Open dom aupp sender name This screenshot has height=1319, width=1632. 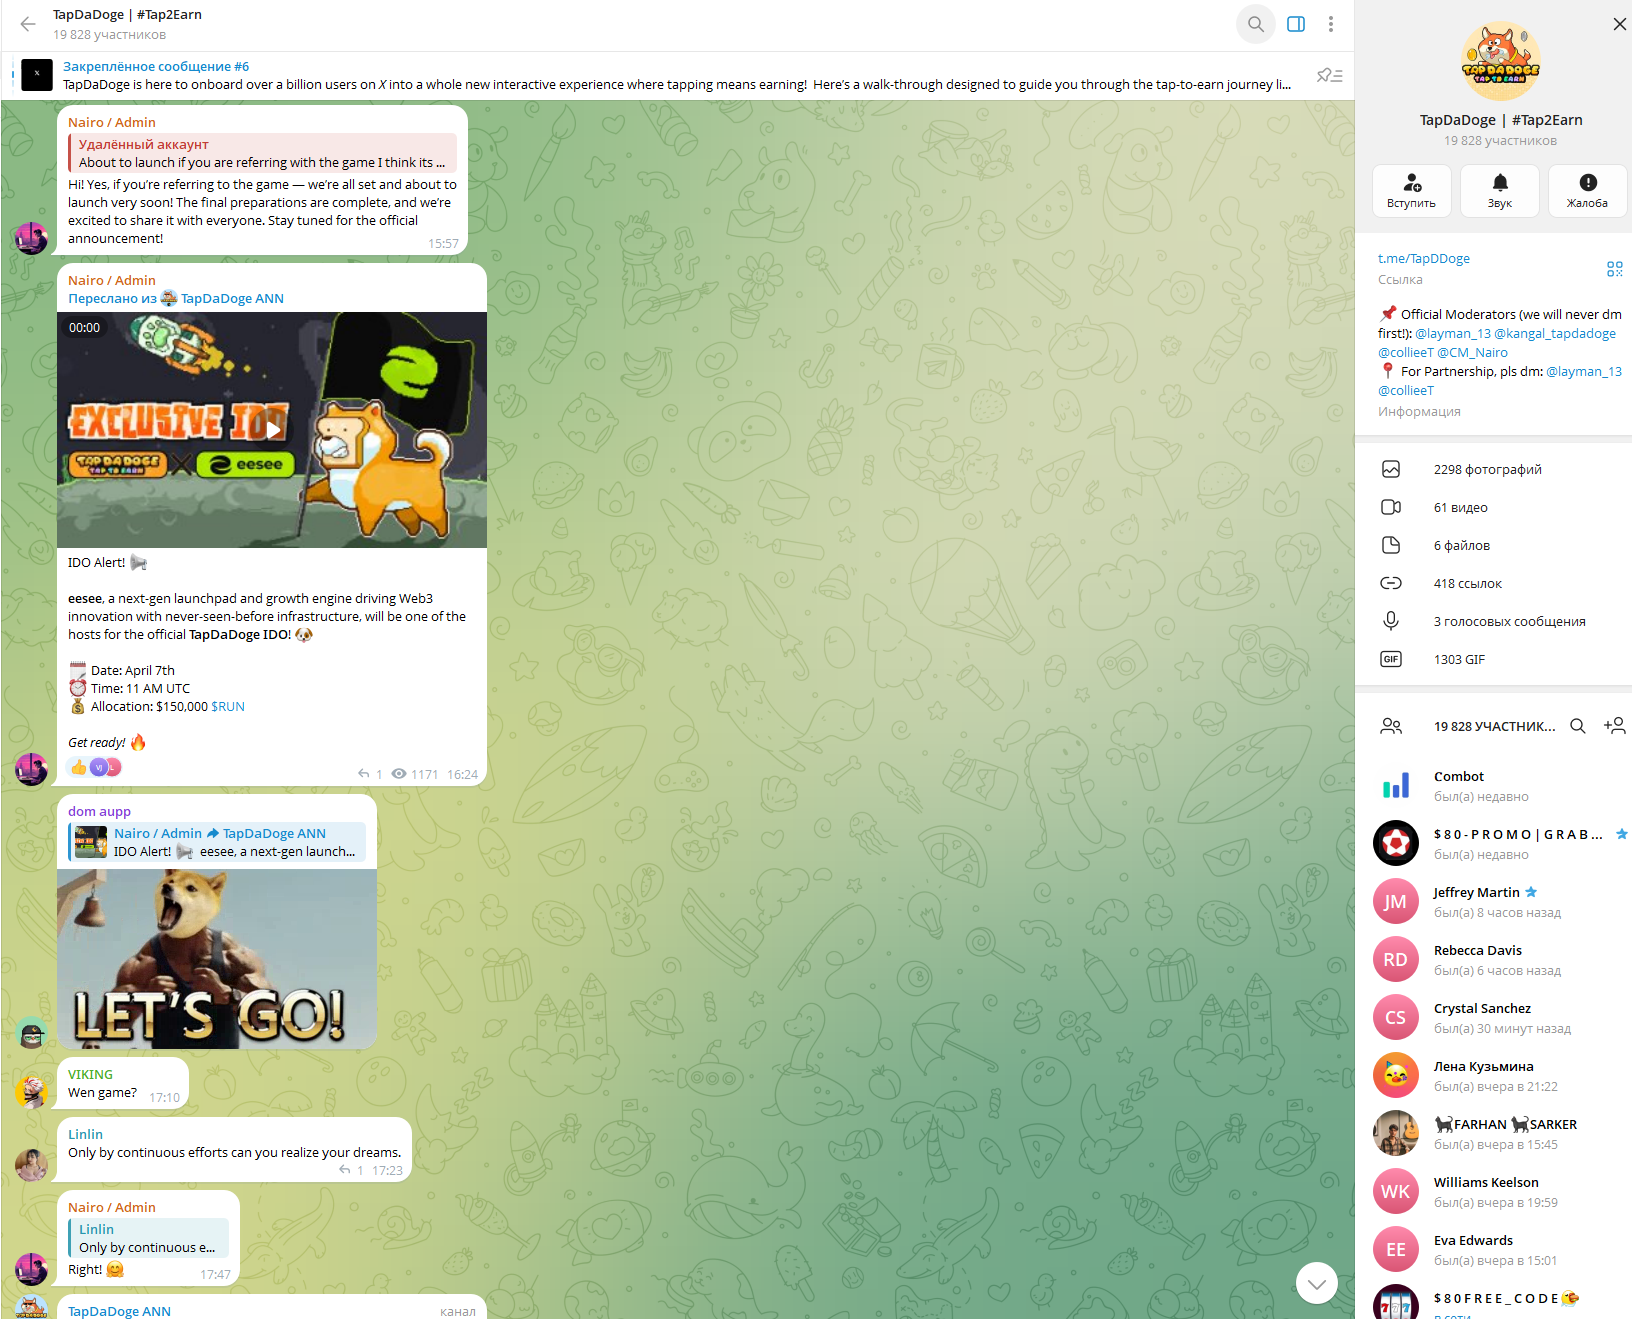click(x=99, y=812)
